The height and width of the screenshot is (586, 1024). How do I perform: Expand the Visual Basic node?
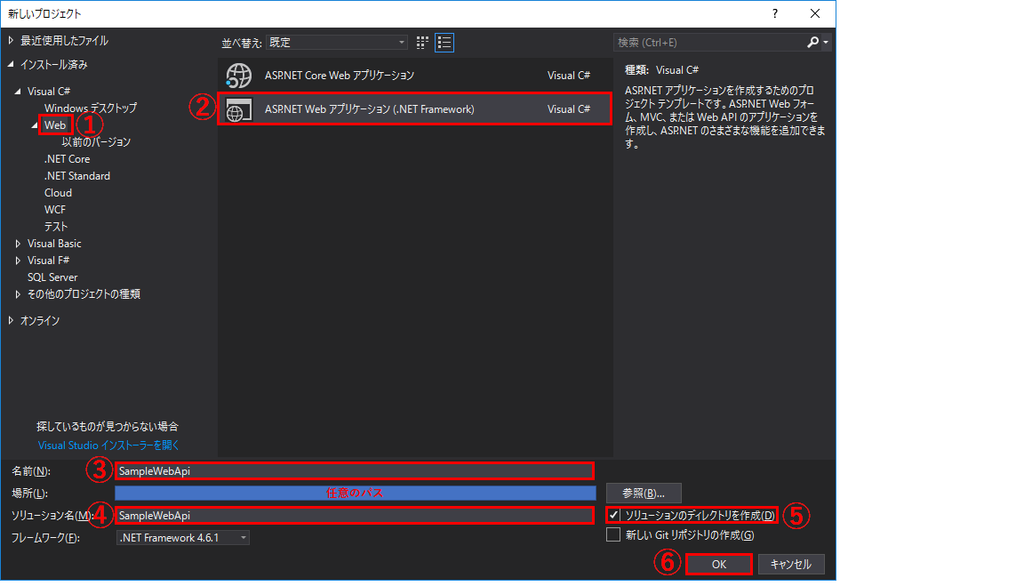click(18, 244)
